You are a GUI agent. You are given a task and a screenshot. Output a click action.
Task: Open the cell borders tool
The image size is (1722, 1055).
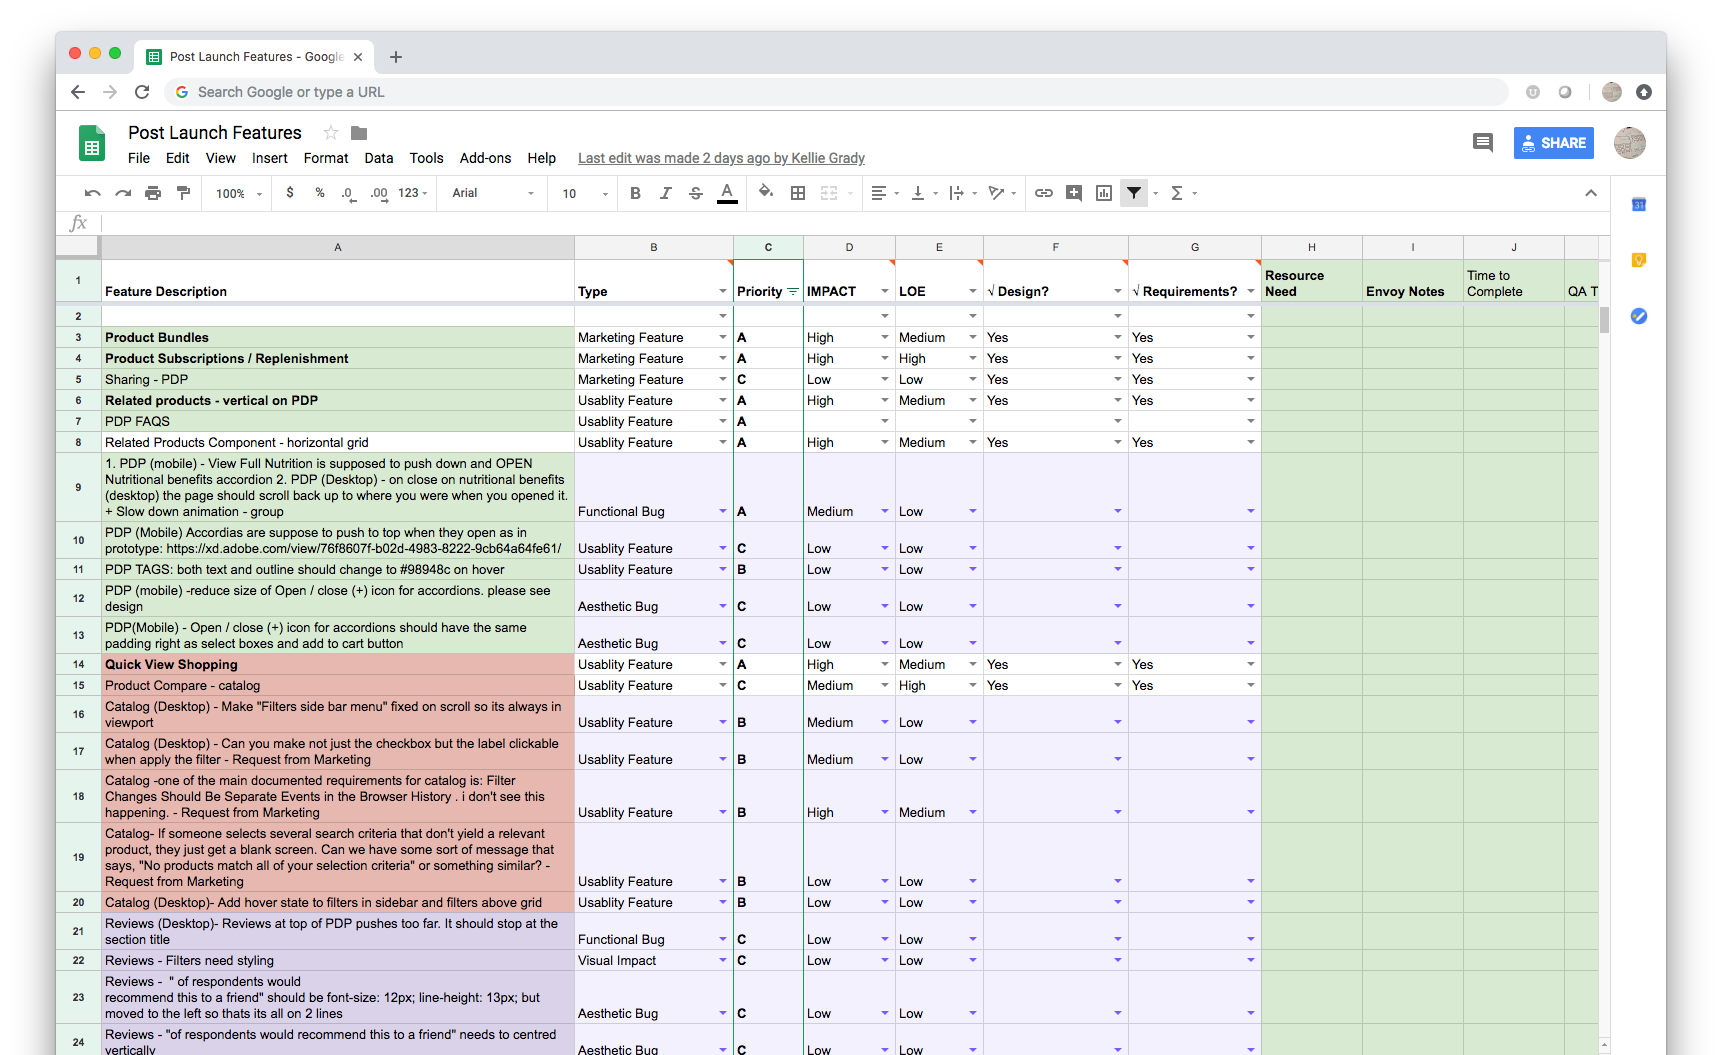click(798, 193)
